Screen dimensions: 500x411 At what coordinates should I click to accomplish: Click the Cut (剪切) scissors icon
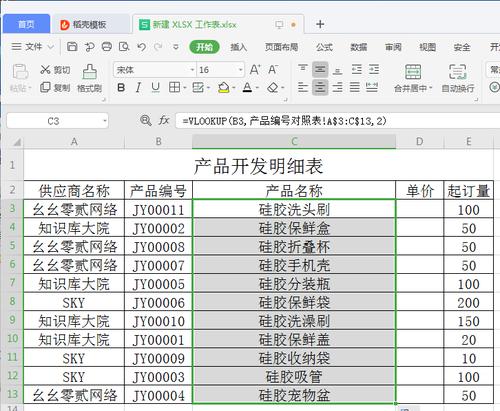click(x=45, y=69)
